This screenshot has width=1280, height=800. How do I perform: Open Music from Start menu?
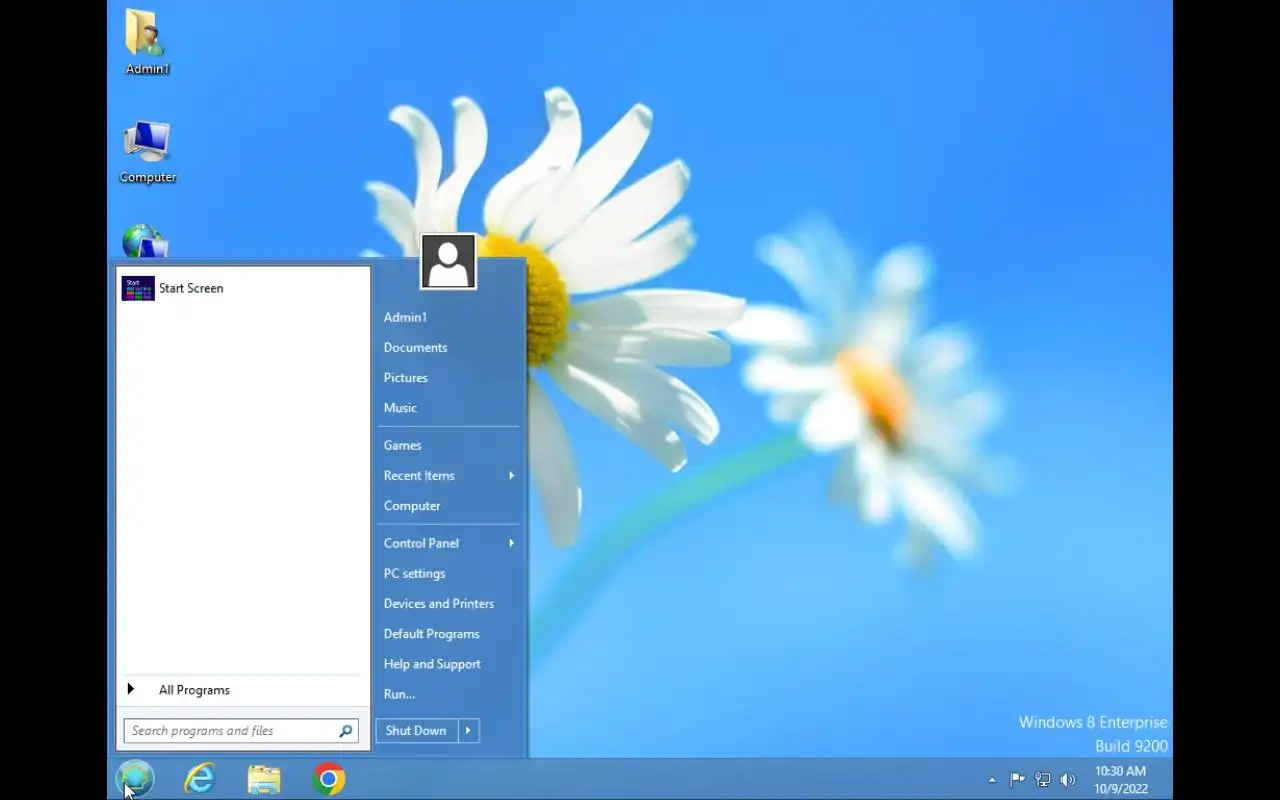tap(400, 408)
